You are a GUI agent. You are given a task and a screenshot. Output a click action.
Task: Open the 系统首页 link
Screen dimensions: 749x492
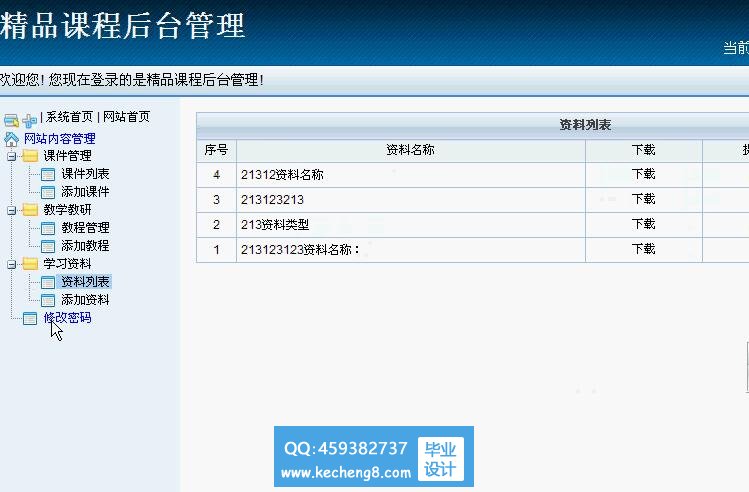[x=69, y=117]
